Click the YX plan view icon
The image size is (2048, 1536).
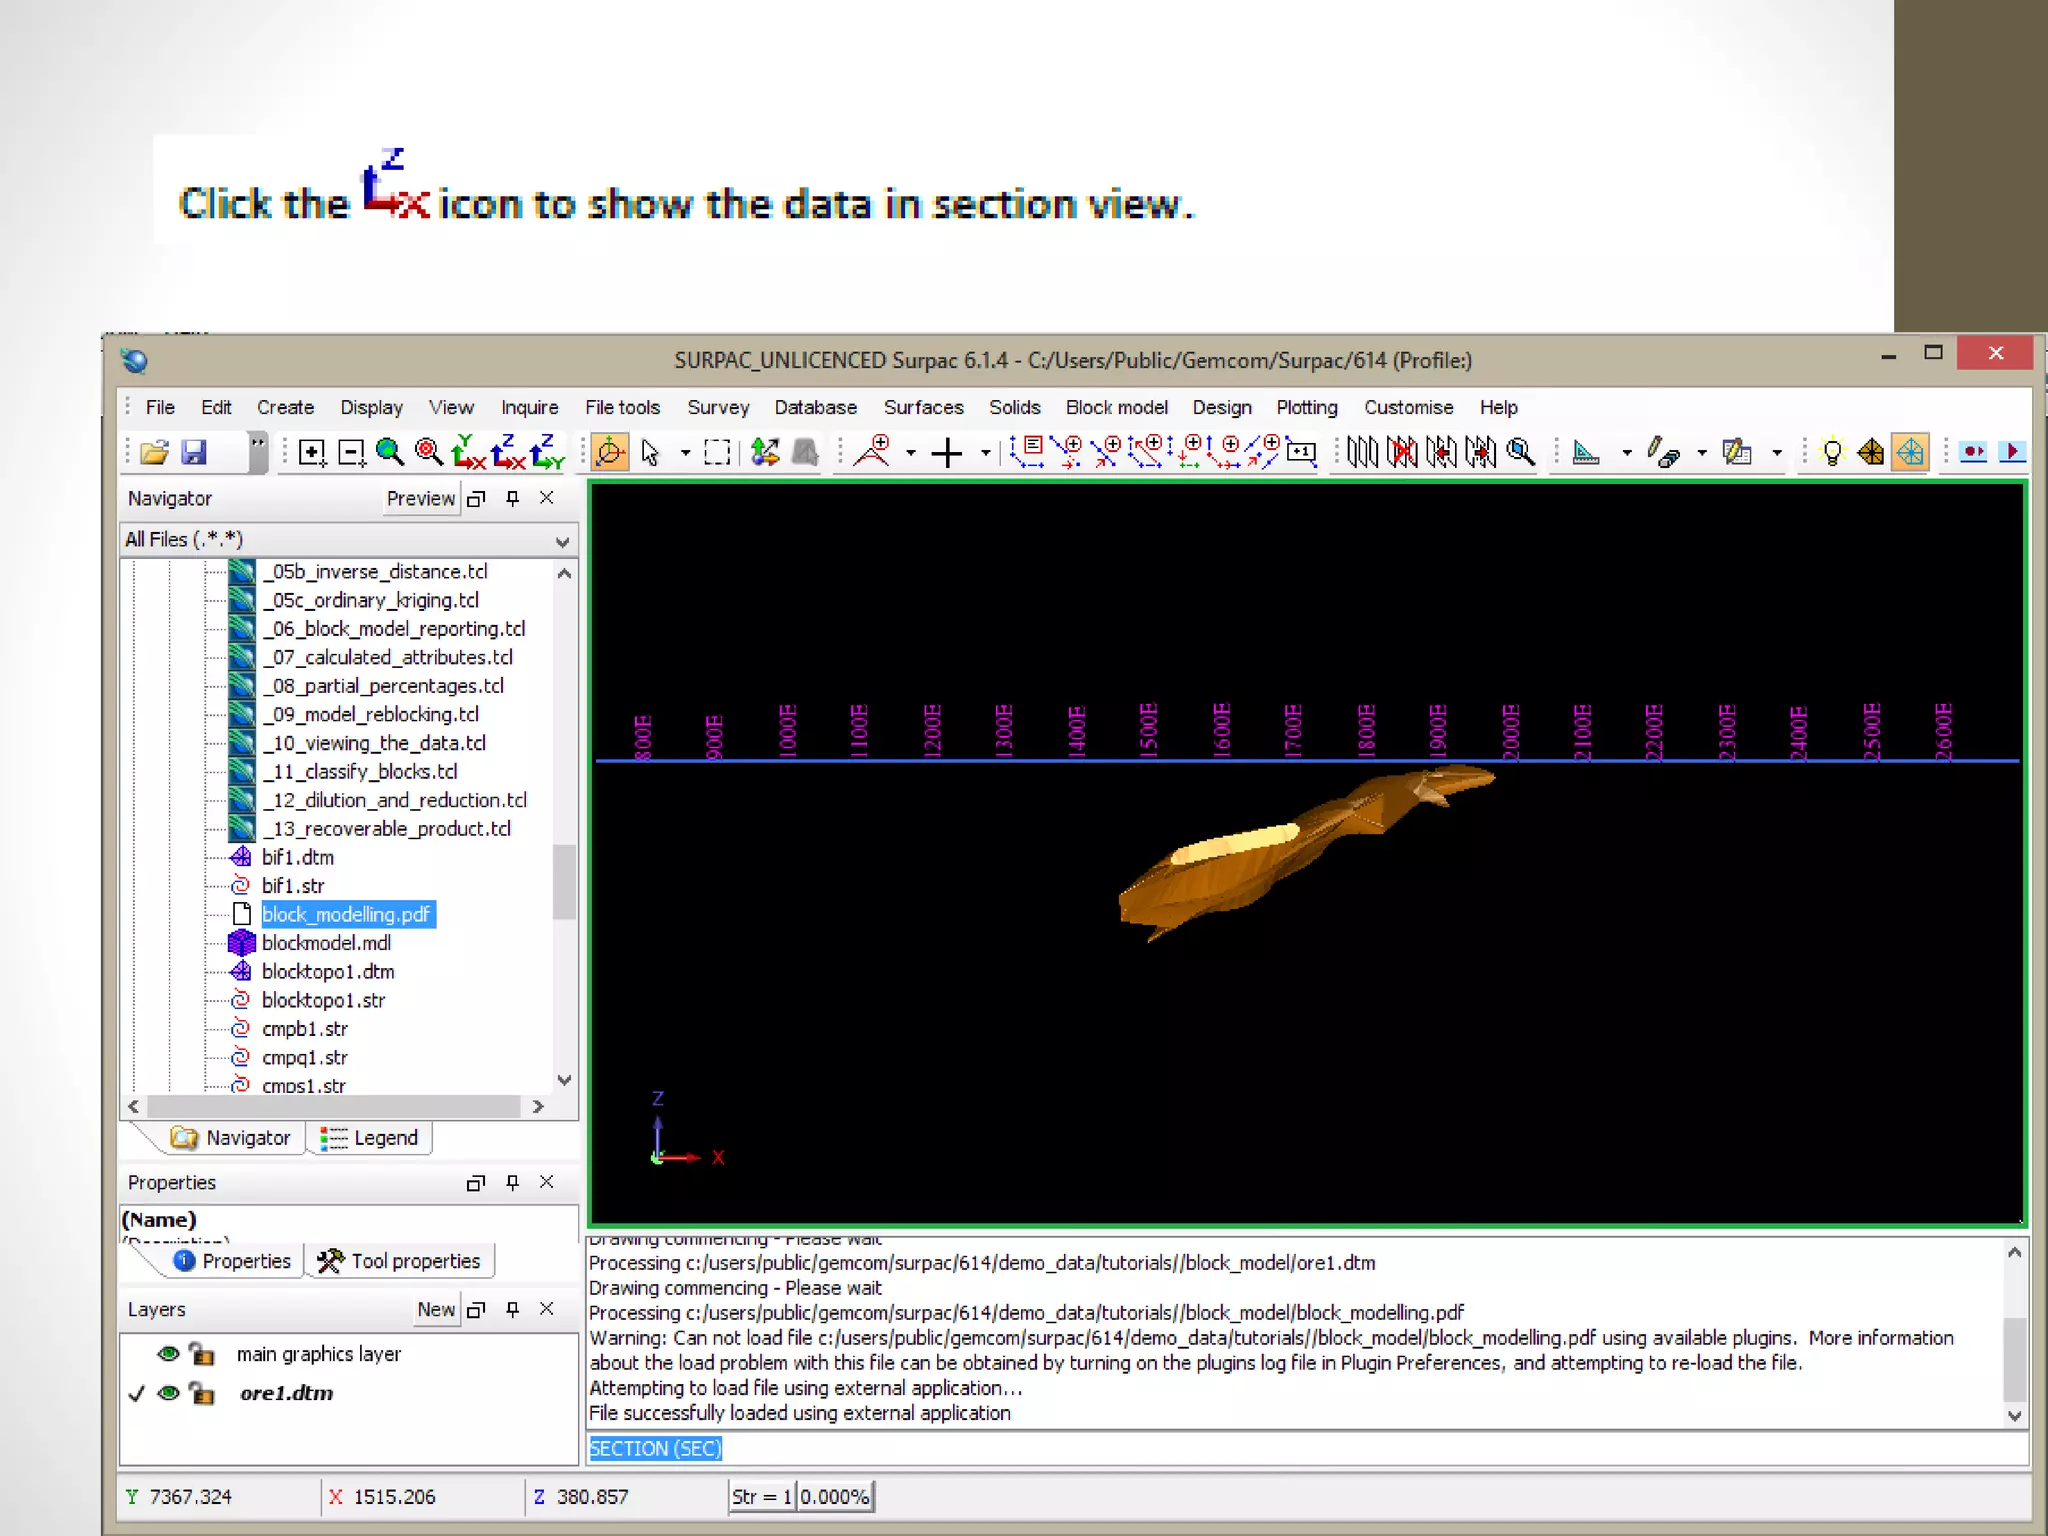[468, 452]
